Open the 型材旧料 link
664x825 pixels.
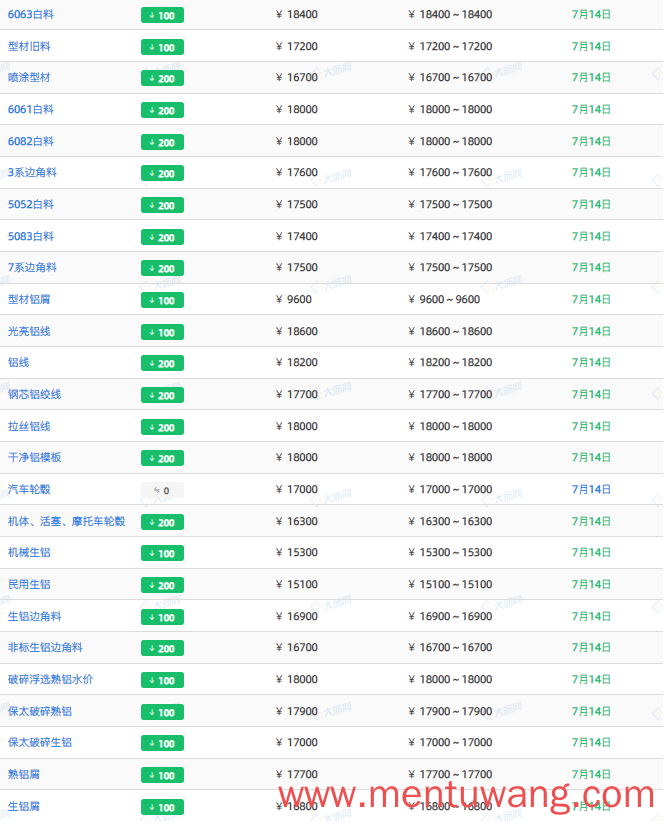pyautogui.click(x=29, y=46)
